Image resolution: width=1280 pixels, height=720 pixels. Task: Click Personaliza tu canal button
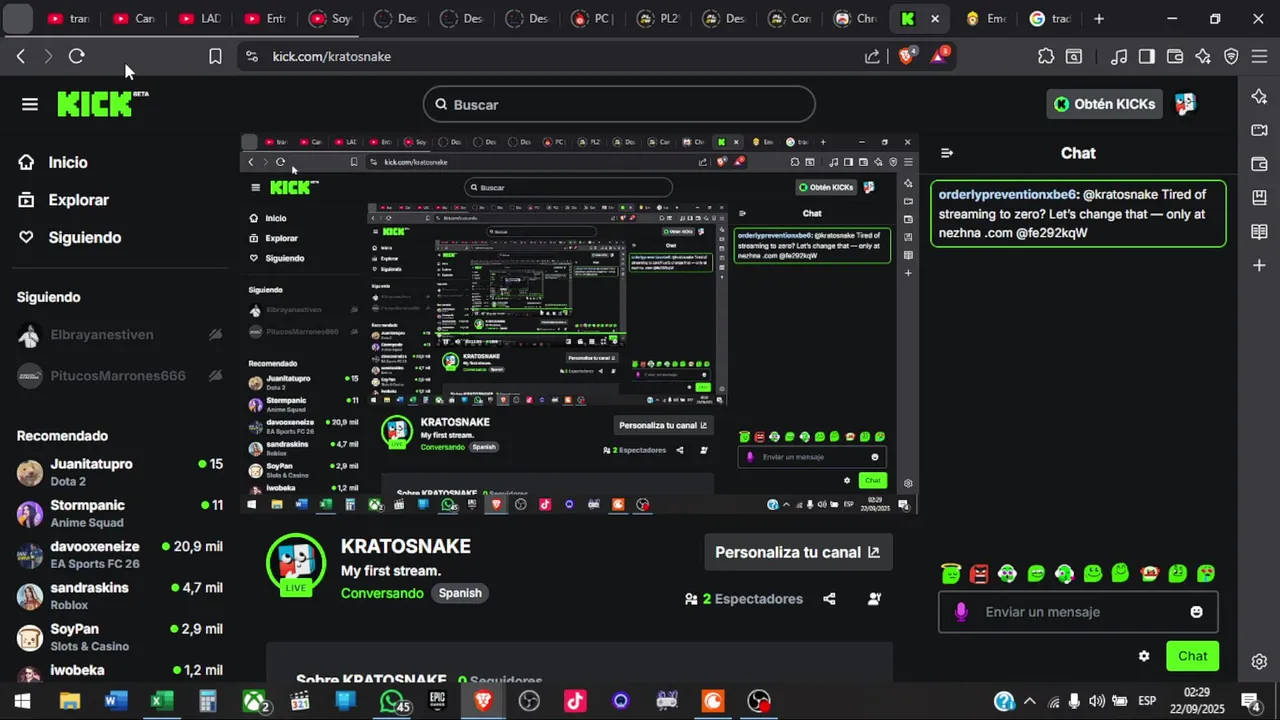click(798, 552)
